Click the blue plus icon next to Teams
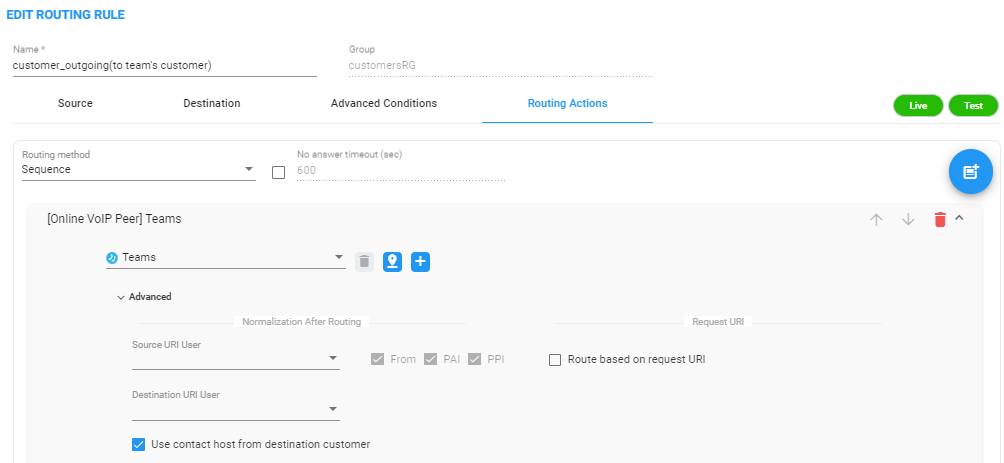The width and height of the screenshot is (1004, 463). 421,261
